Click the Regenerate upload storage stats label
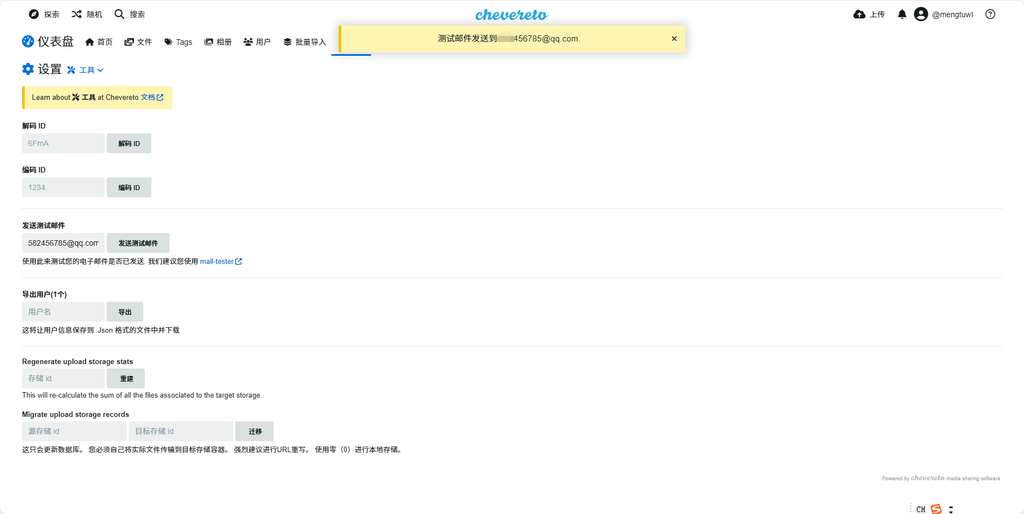The image size is (1024, 514). pos(78,361)
